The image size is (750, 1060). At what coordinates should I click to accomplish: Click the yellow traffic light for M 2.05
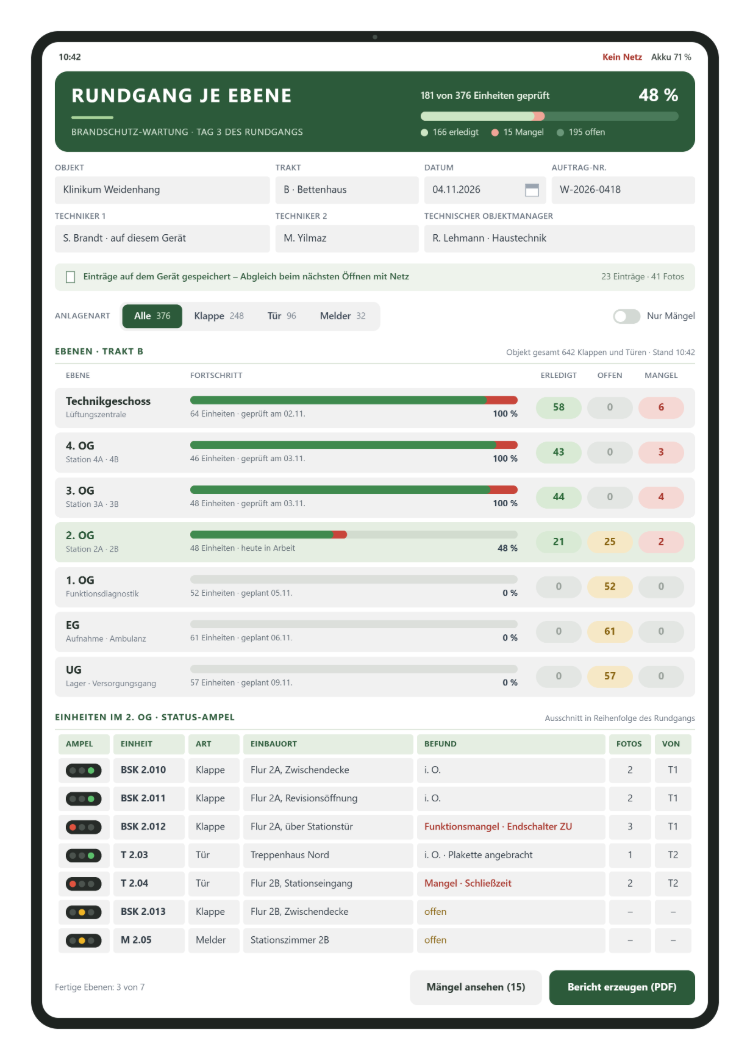[x=82, y=940]
